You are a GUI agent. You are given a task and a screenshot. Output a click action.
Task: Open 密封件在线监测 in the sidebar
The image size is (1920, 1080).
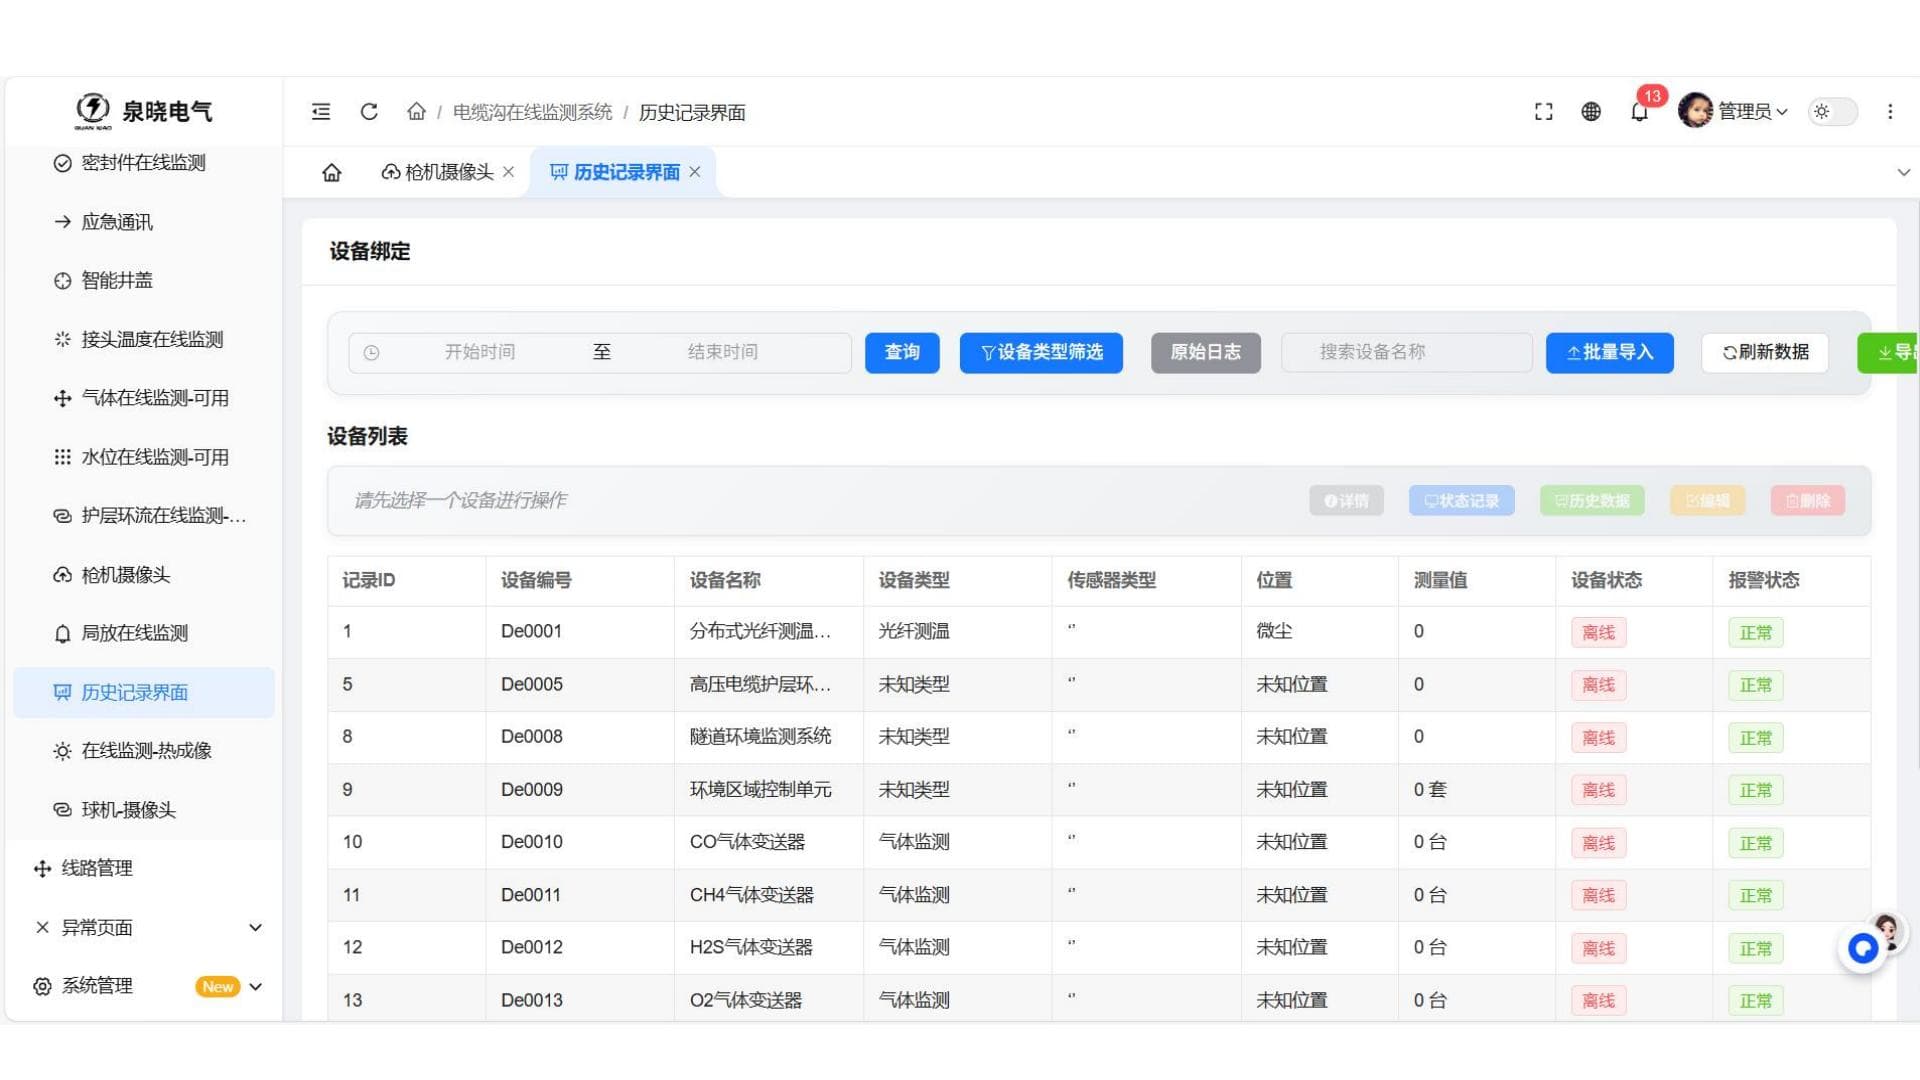[143, 163]
